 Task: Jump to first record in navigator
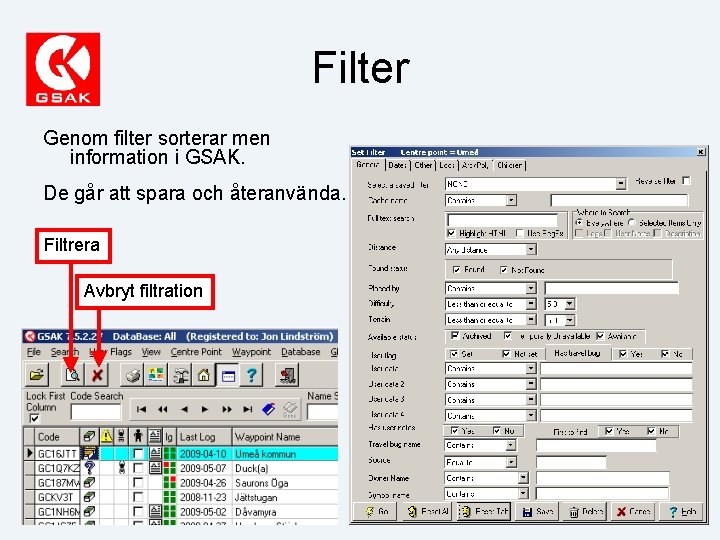click(142, 409)
